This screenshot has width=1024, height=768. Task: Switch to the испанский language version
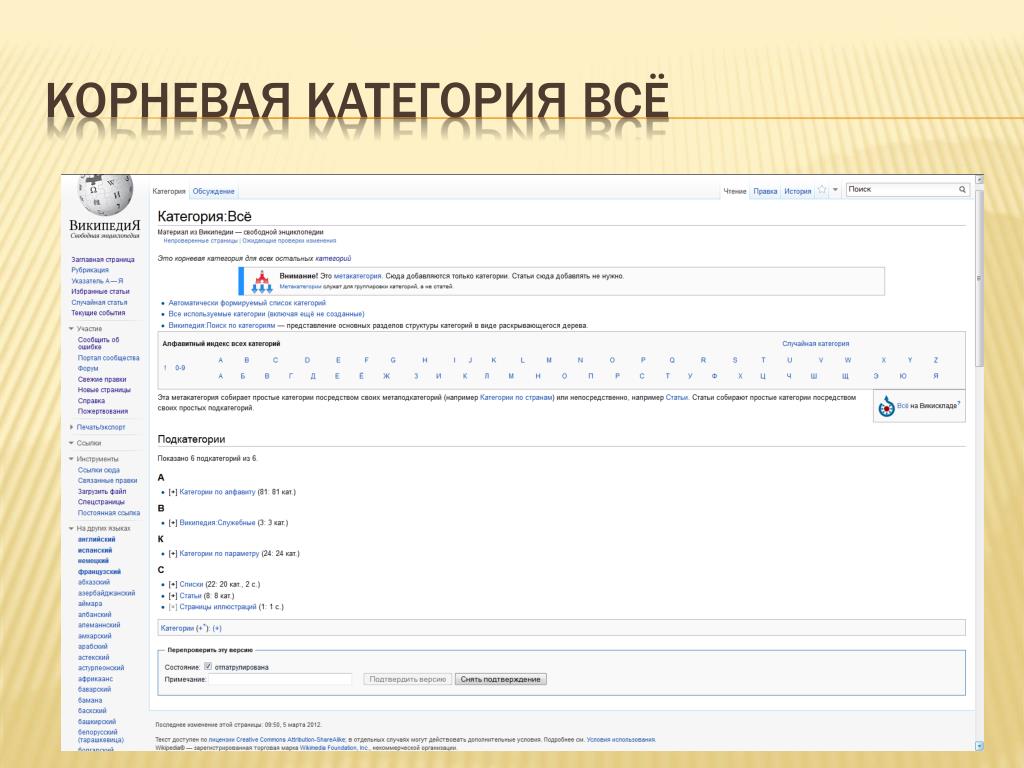pyautogui.click(x=95, y=551)
